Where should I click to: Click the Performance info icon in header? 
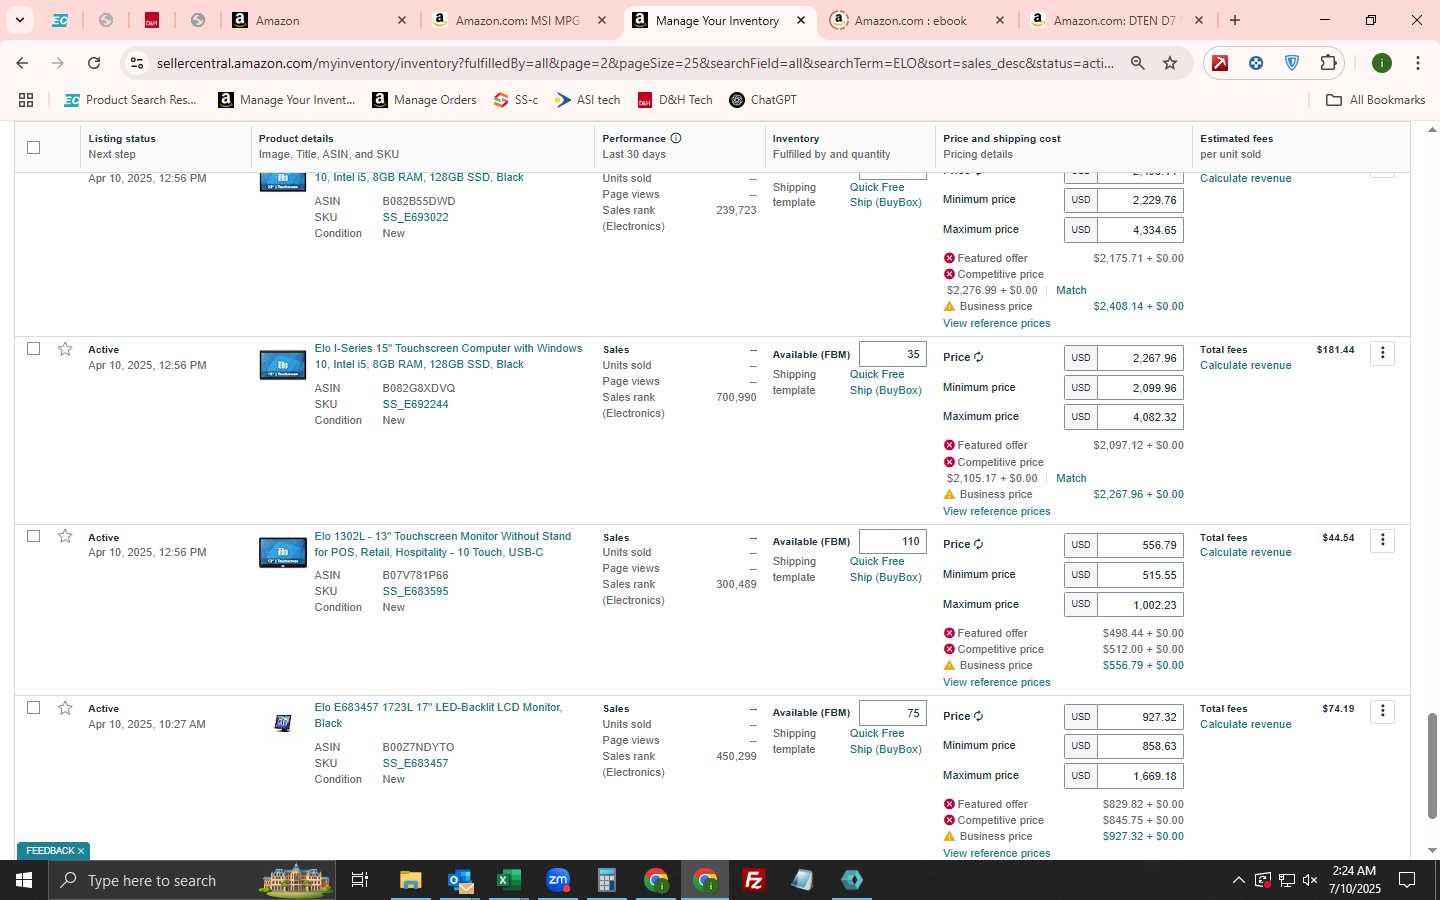click(676, 138)
